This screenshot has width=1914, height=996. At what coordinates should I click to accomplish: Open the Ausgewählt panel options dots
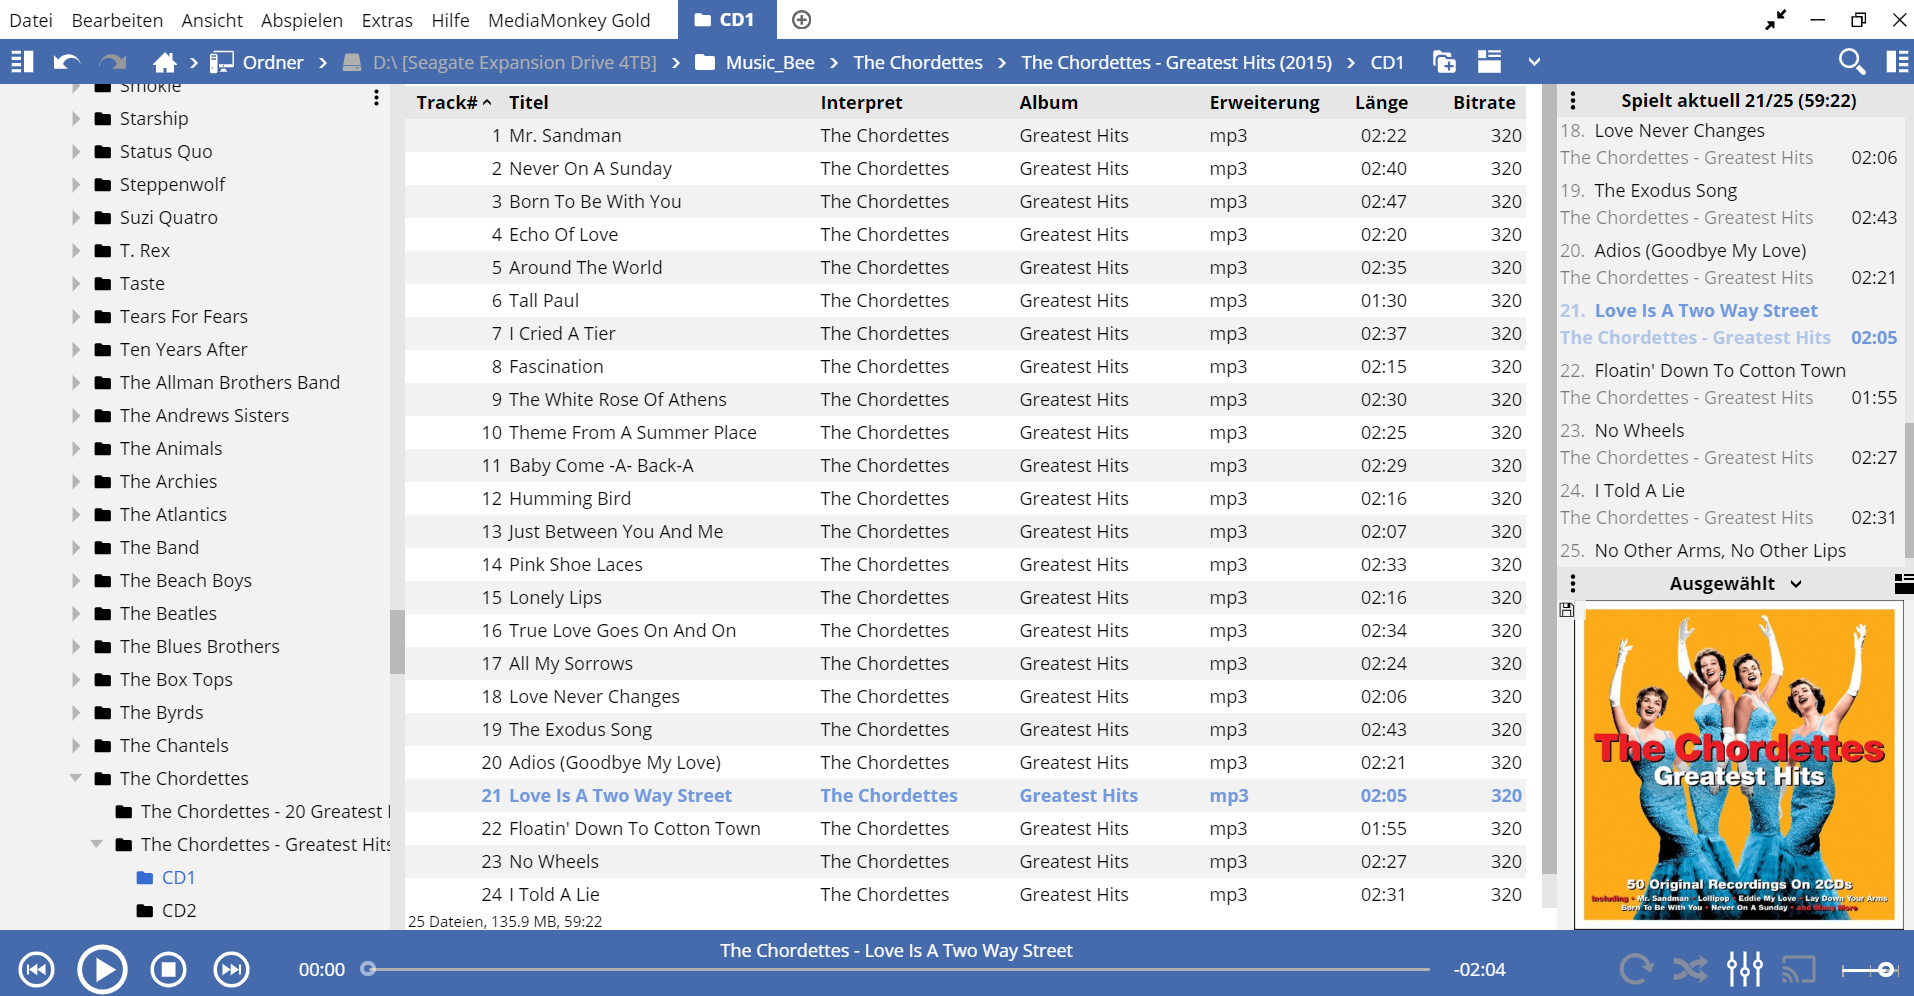point(1573,583)
